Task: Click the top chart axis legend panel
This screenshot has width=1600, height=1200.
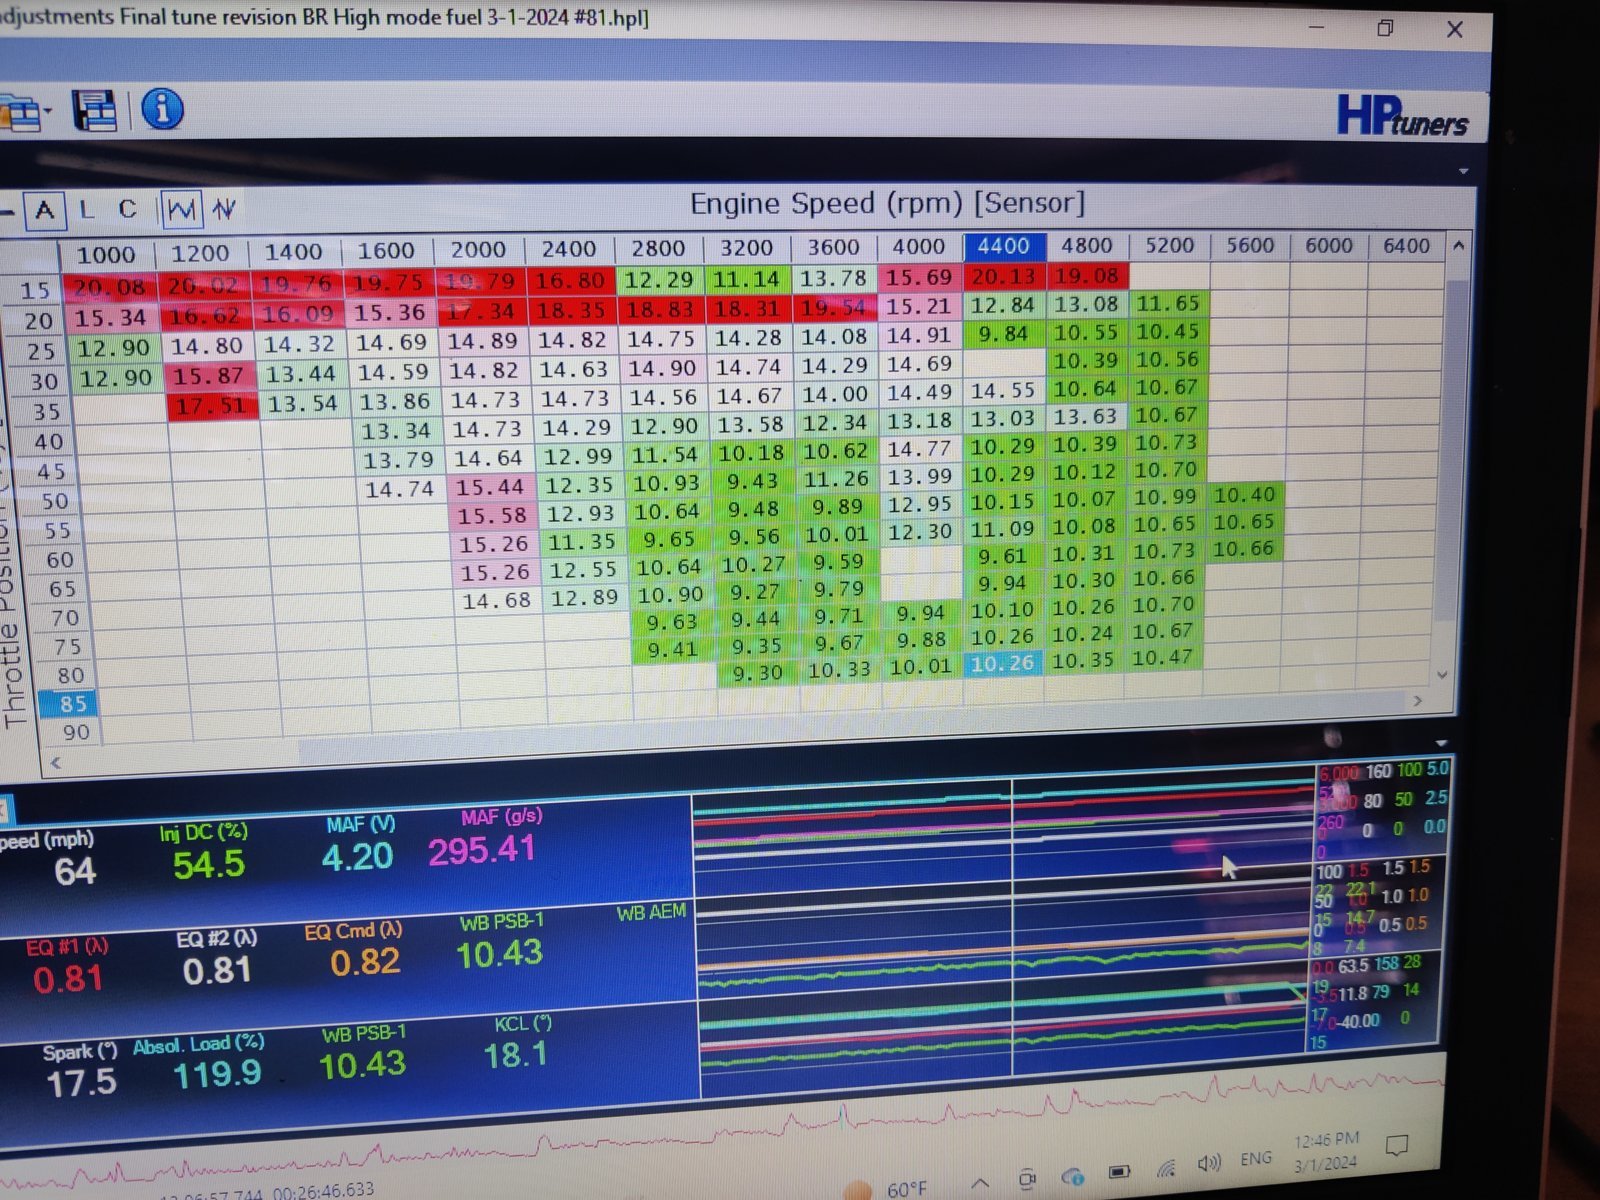Action: click(x=1383, y=810)
